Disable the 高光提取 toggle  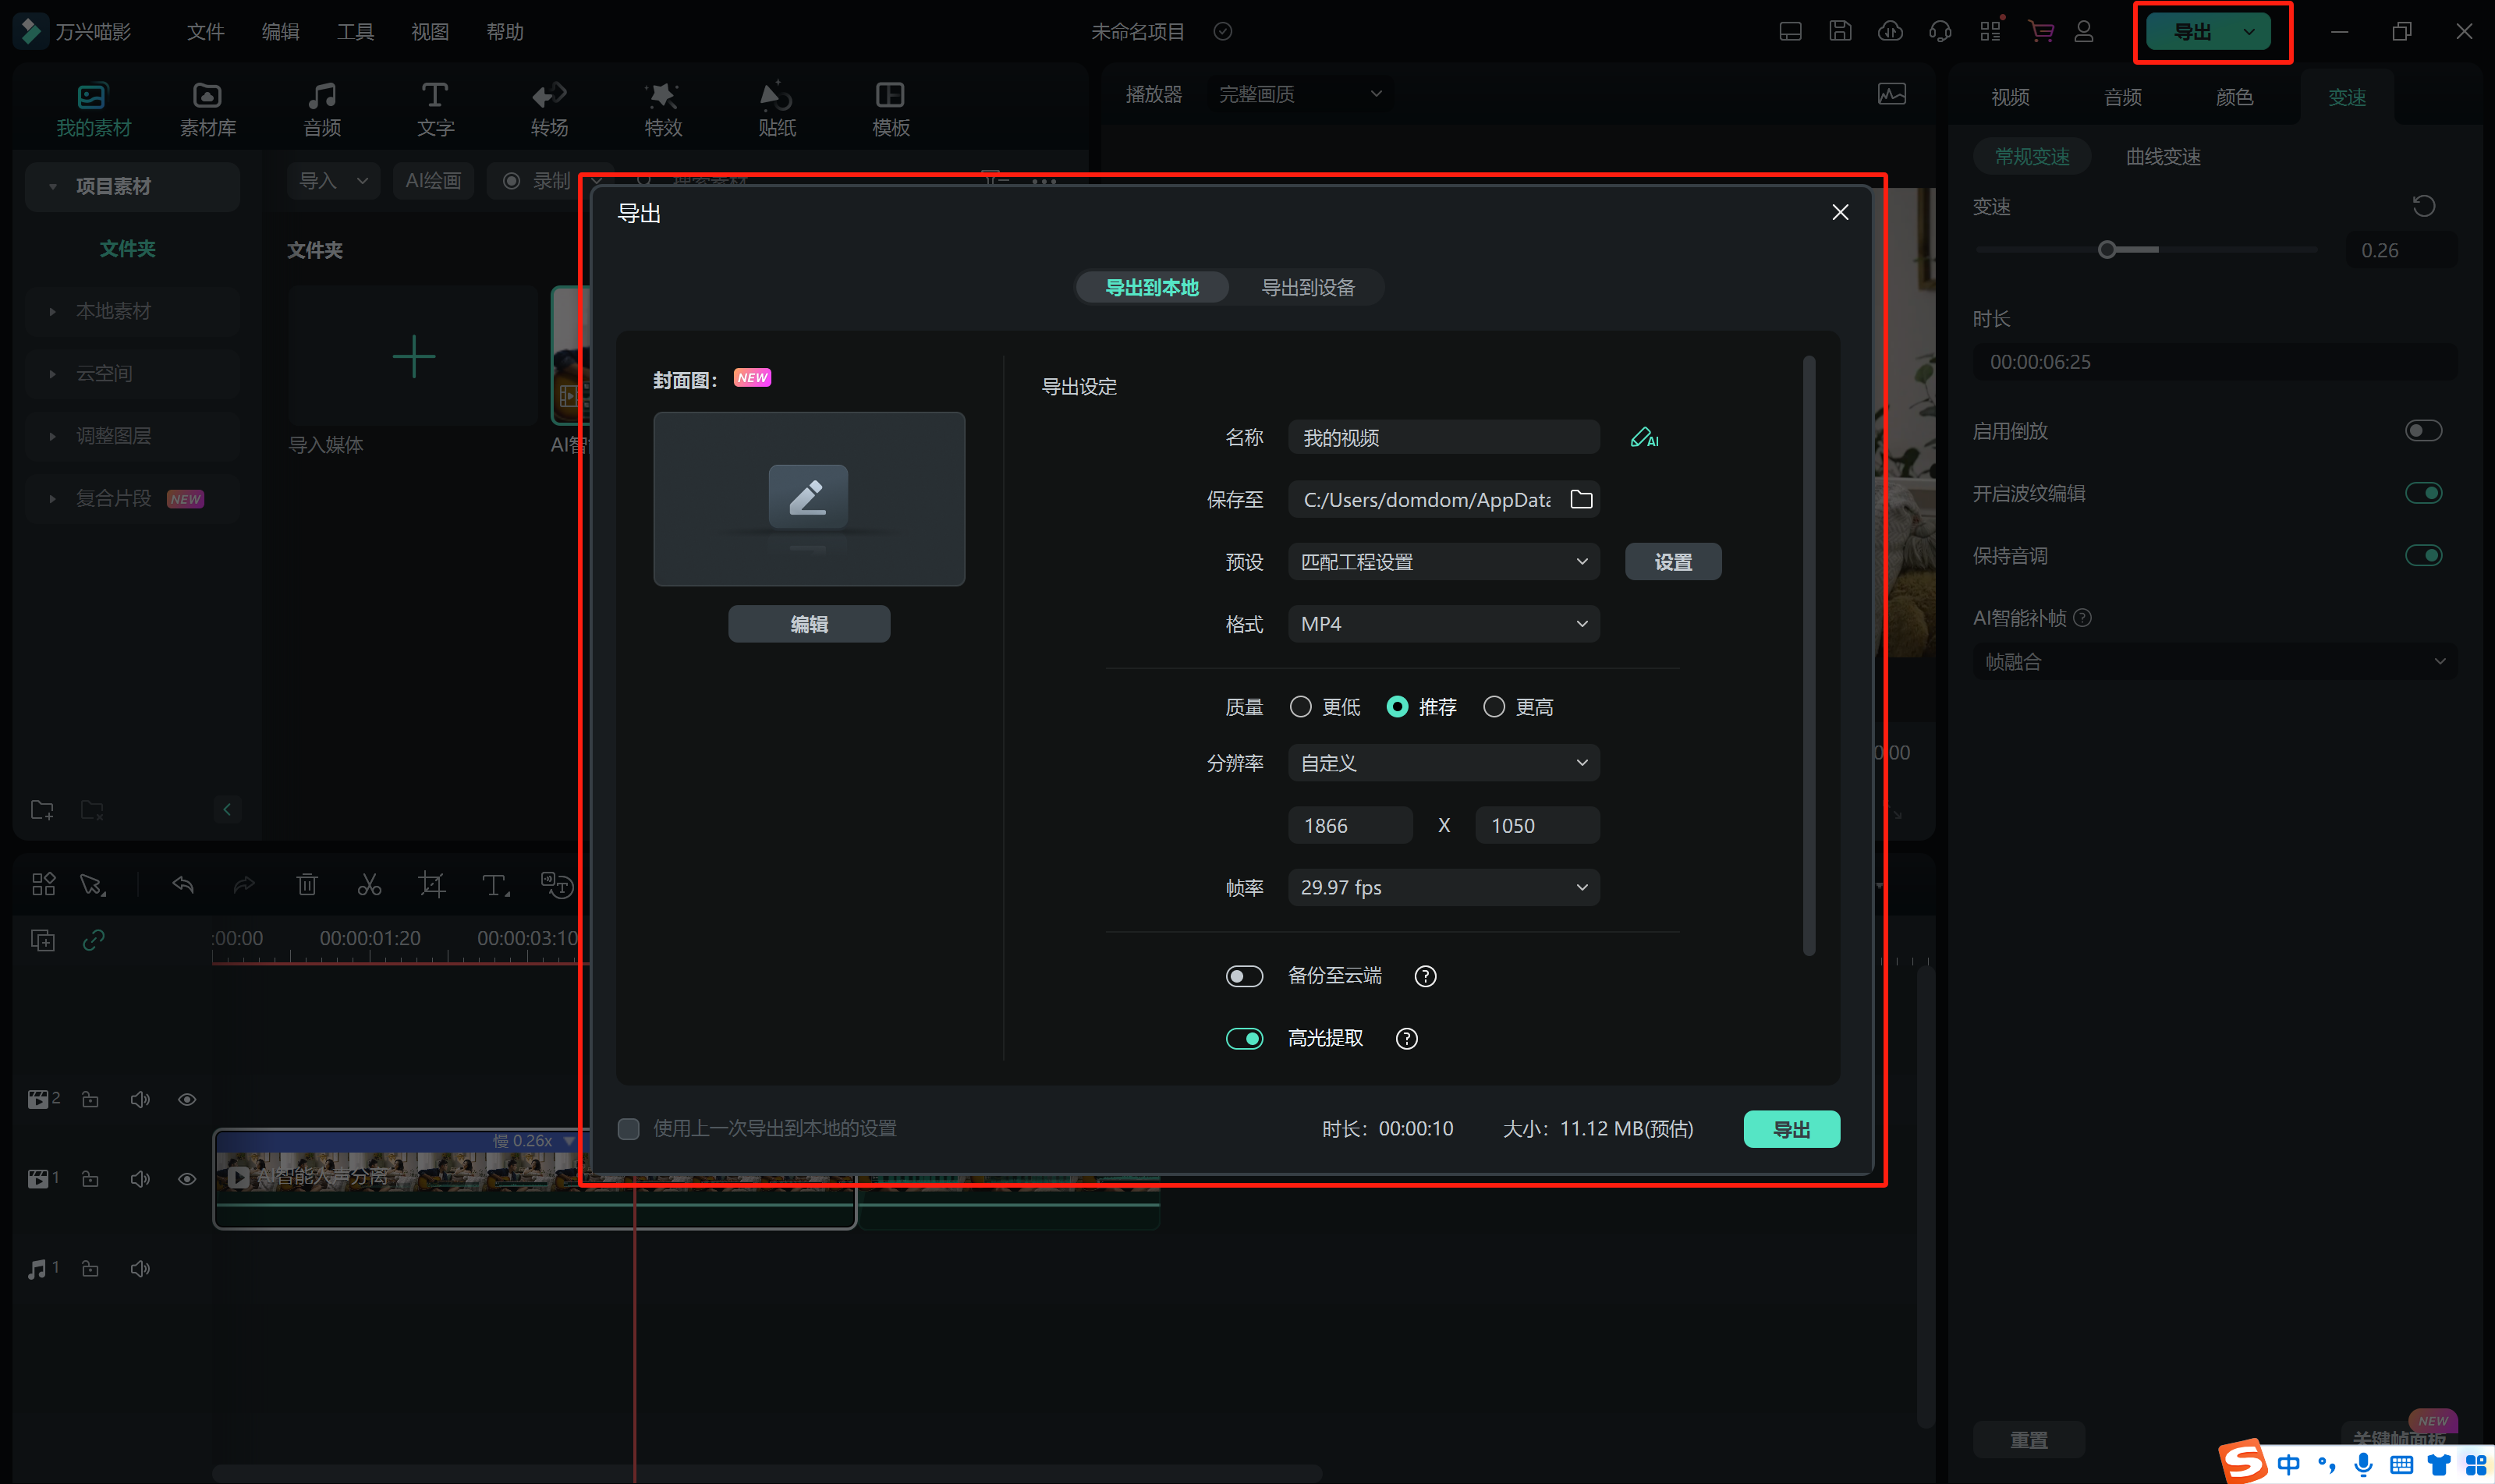click(x=1244, y=1039)
